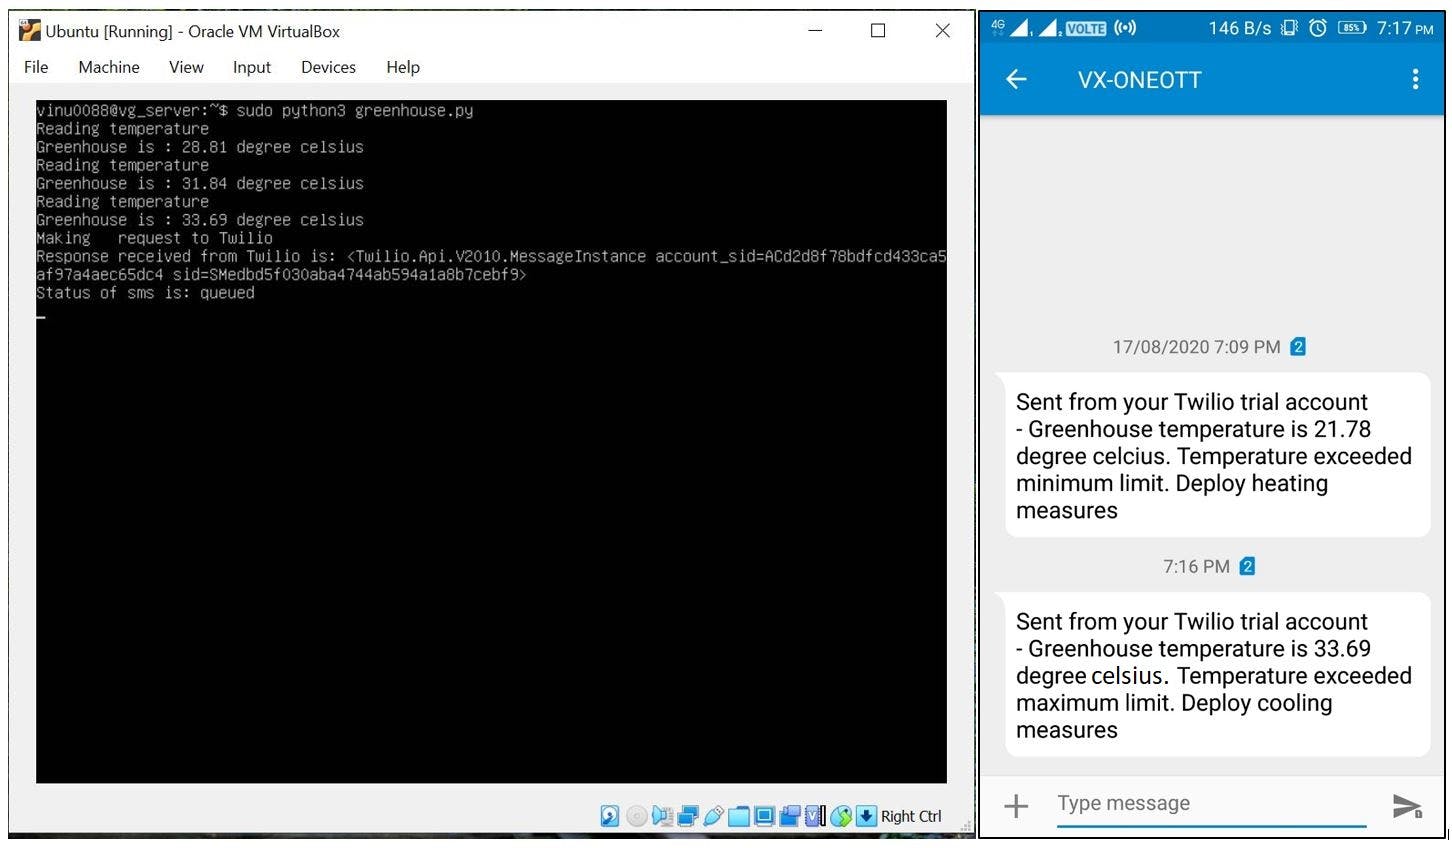The width and height of the screenshot is (1452, 848).
Task: Tap the 4G signal indicator in phone status bar
Action: pyautogui.click(x=998, y=27)
